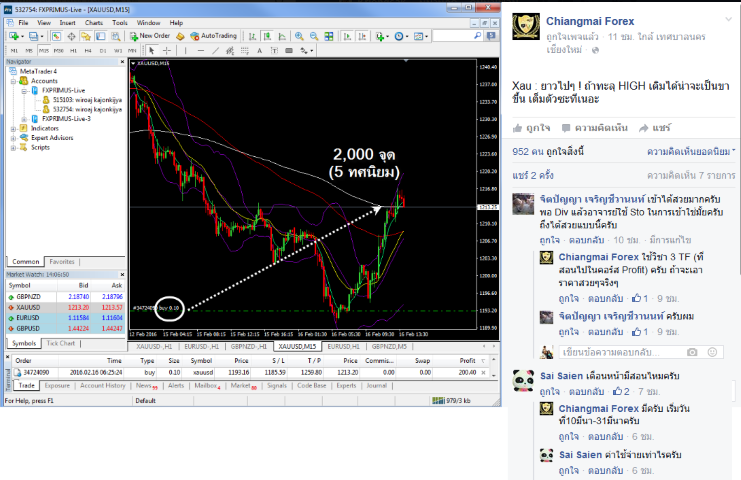Screen dimensions: 741x480
Task: Open the Account History terminal tab
Action: pos(103,386)
